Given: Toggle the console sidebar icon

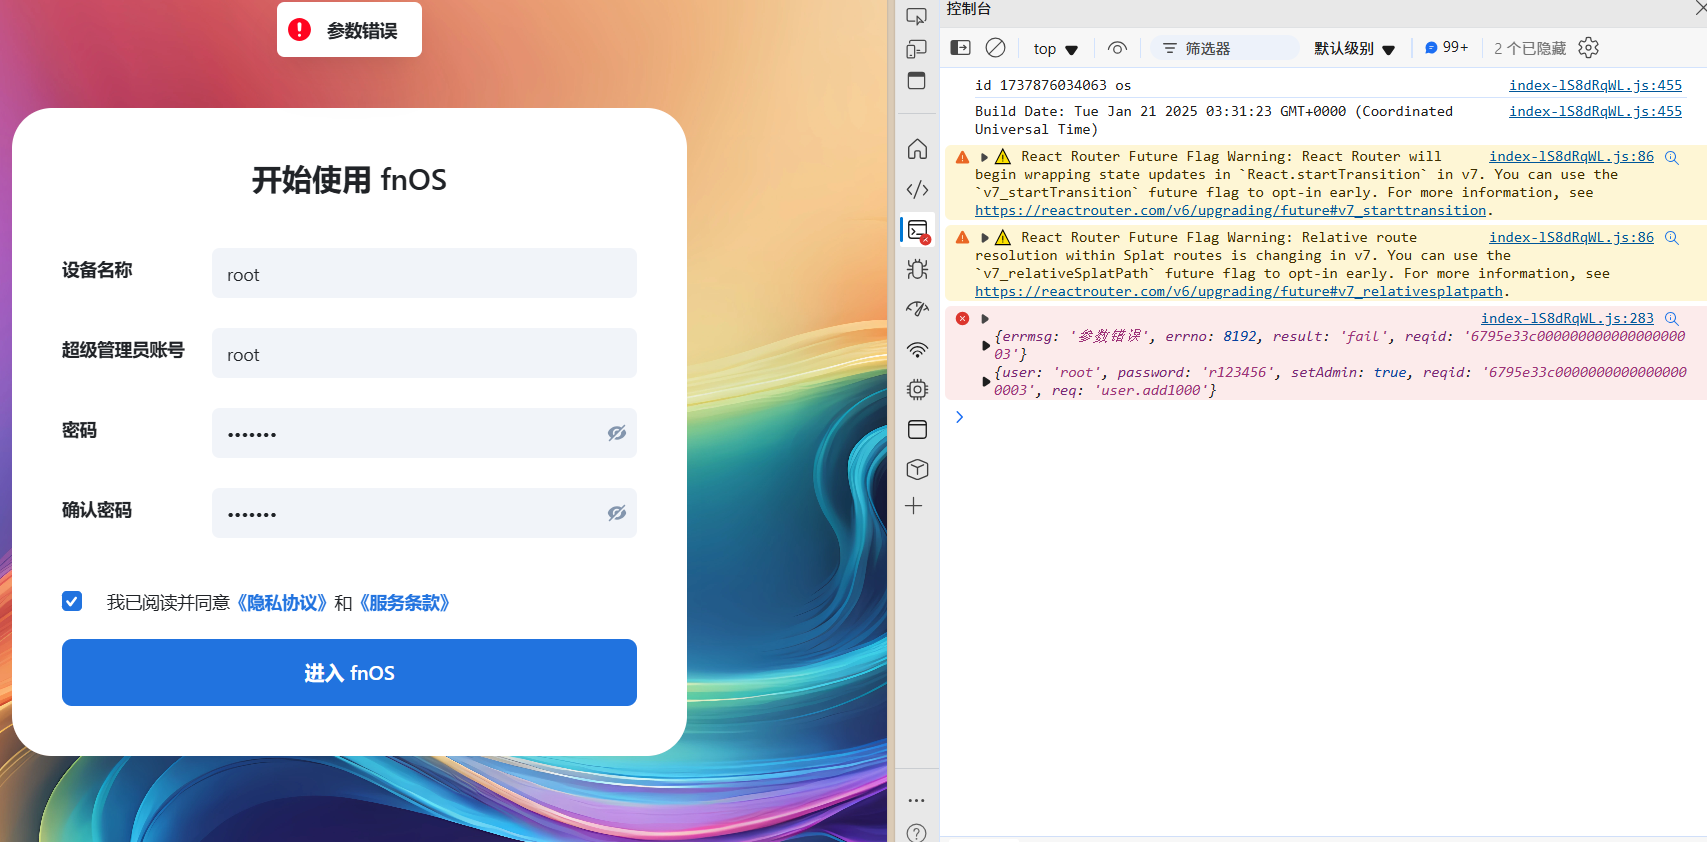Looking at the screenshot, I should (x=960, y=48).
